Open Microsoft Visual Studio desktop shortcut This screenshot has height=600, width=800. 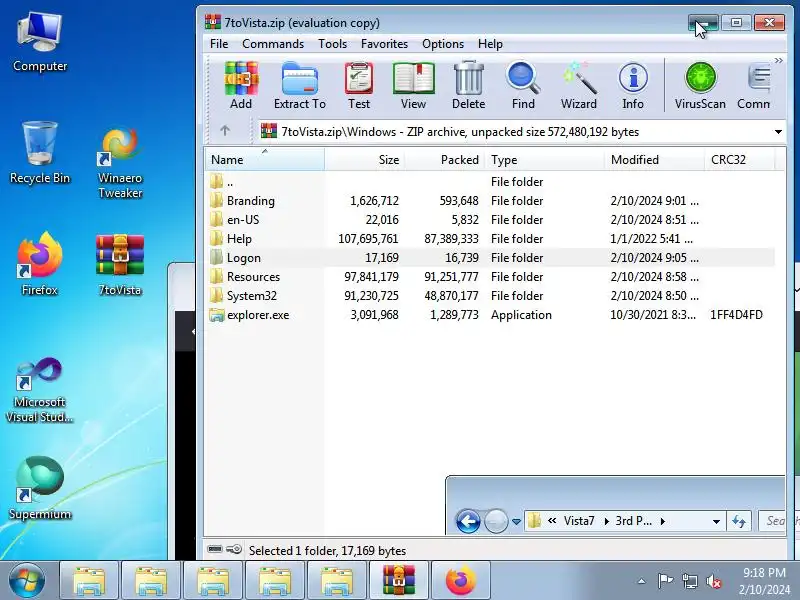click(x=40, y=390)
